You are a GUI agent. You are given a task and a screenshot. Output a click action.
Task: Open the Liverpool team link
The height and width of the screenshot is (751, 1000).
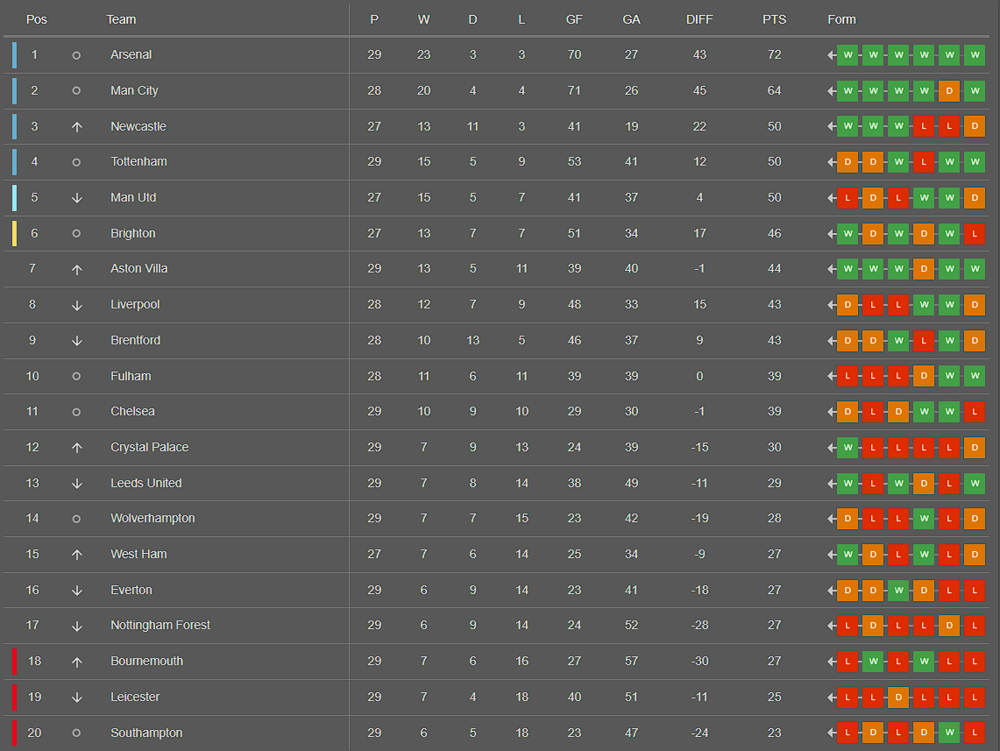pyautogui.click(x=135, y=305)
